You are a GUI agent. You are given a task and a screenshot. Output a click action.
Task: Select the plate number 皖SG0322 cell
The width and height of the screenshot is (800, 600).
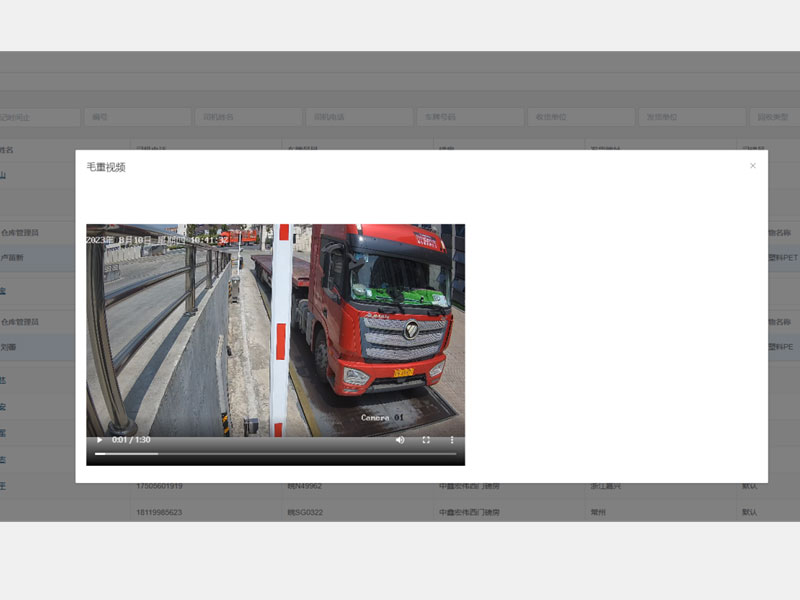pyautogui.click(x=307, y=512)
